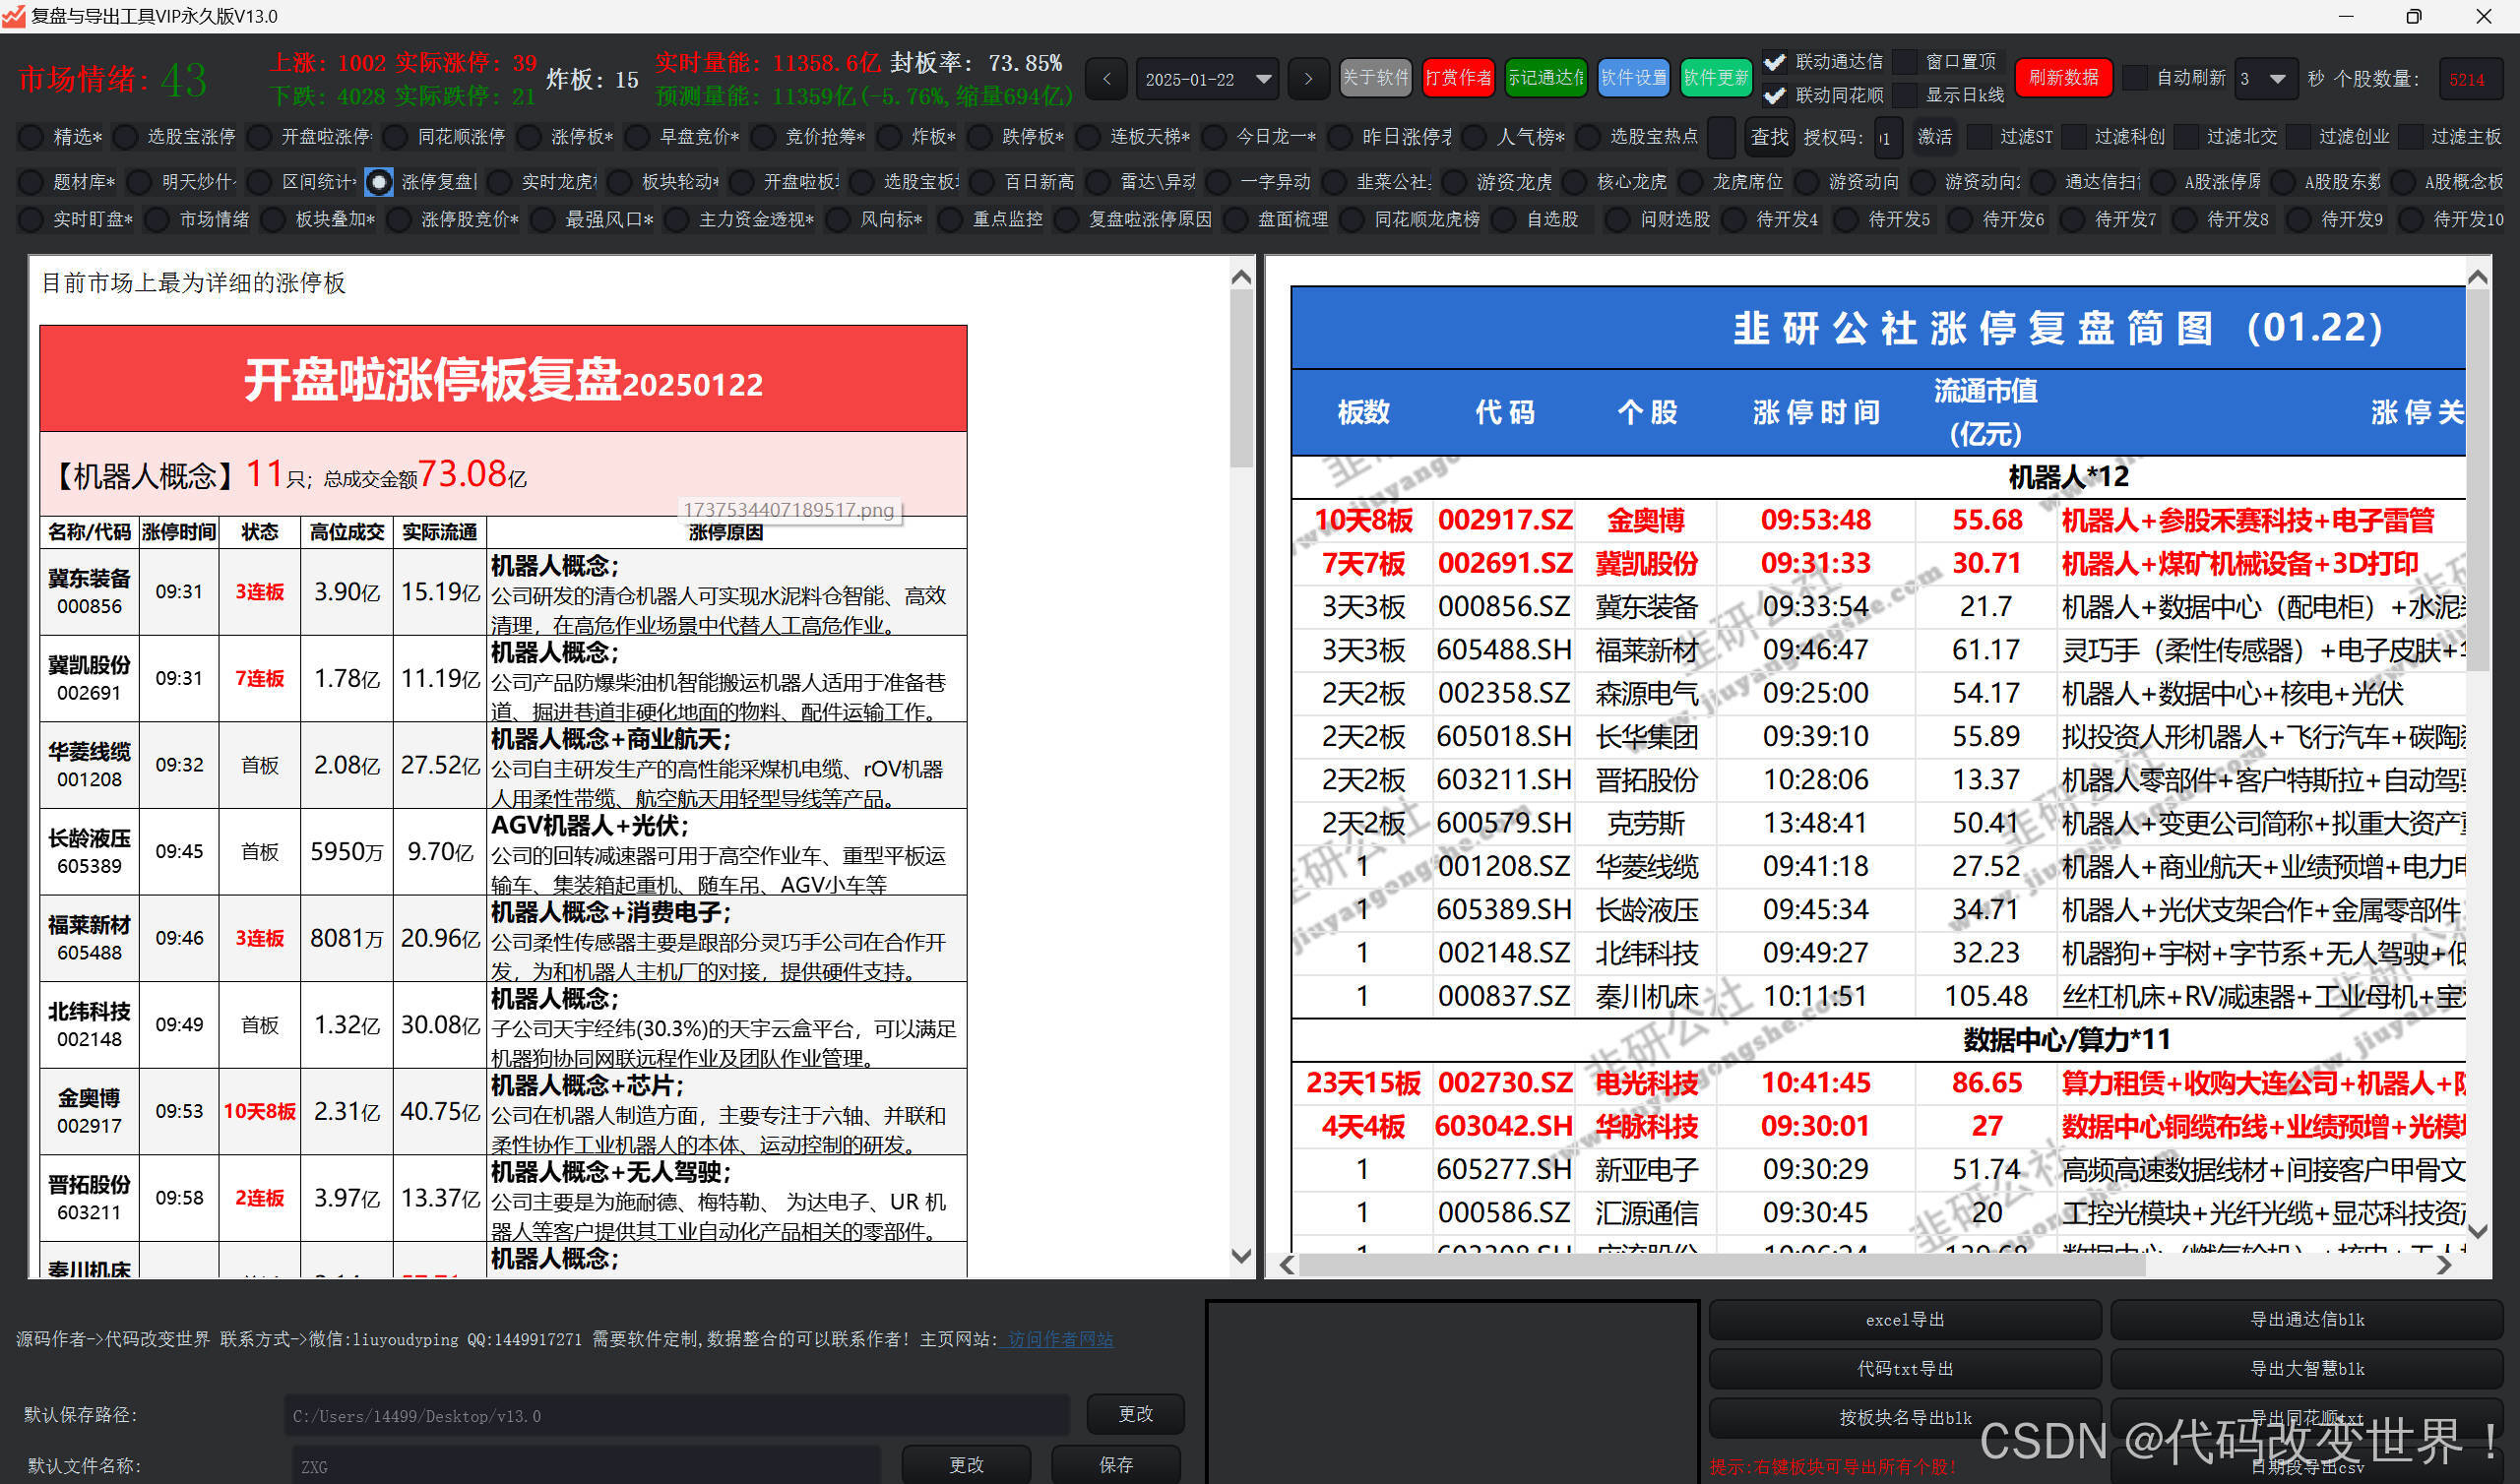Image resolution: width=2520 pixels, height=1484 pixels.
Task: Click the 默认保存路径 path input field
Action: coord(676,1416)
